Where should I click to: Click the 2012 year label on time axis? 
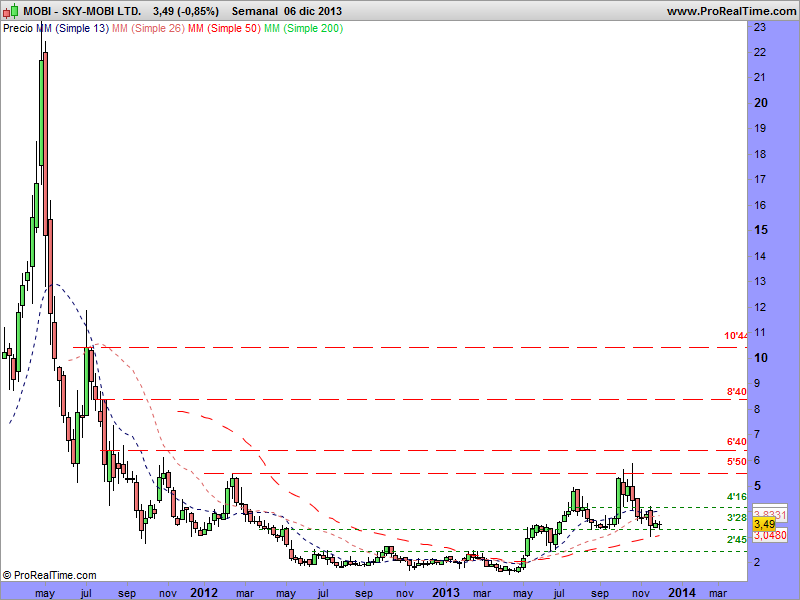(x=204, y=593)
